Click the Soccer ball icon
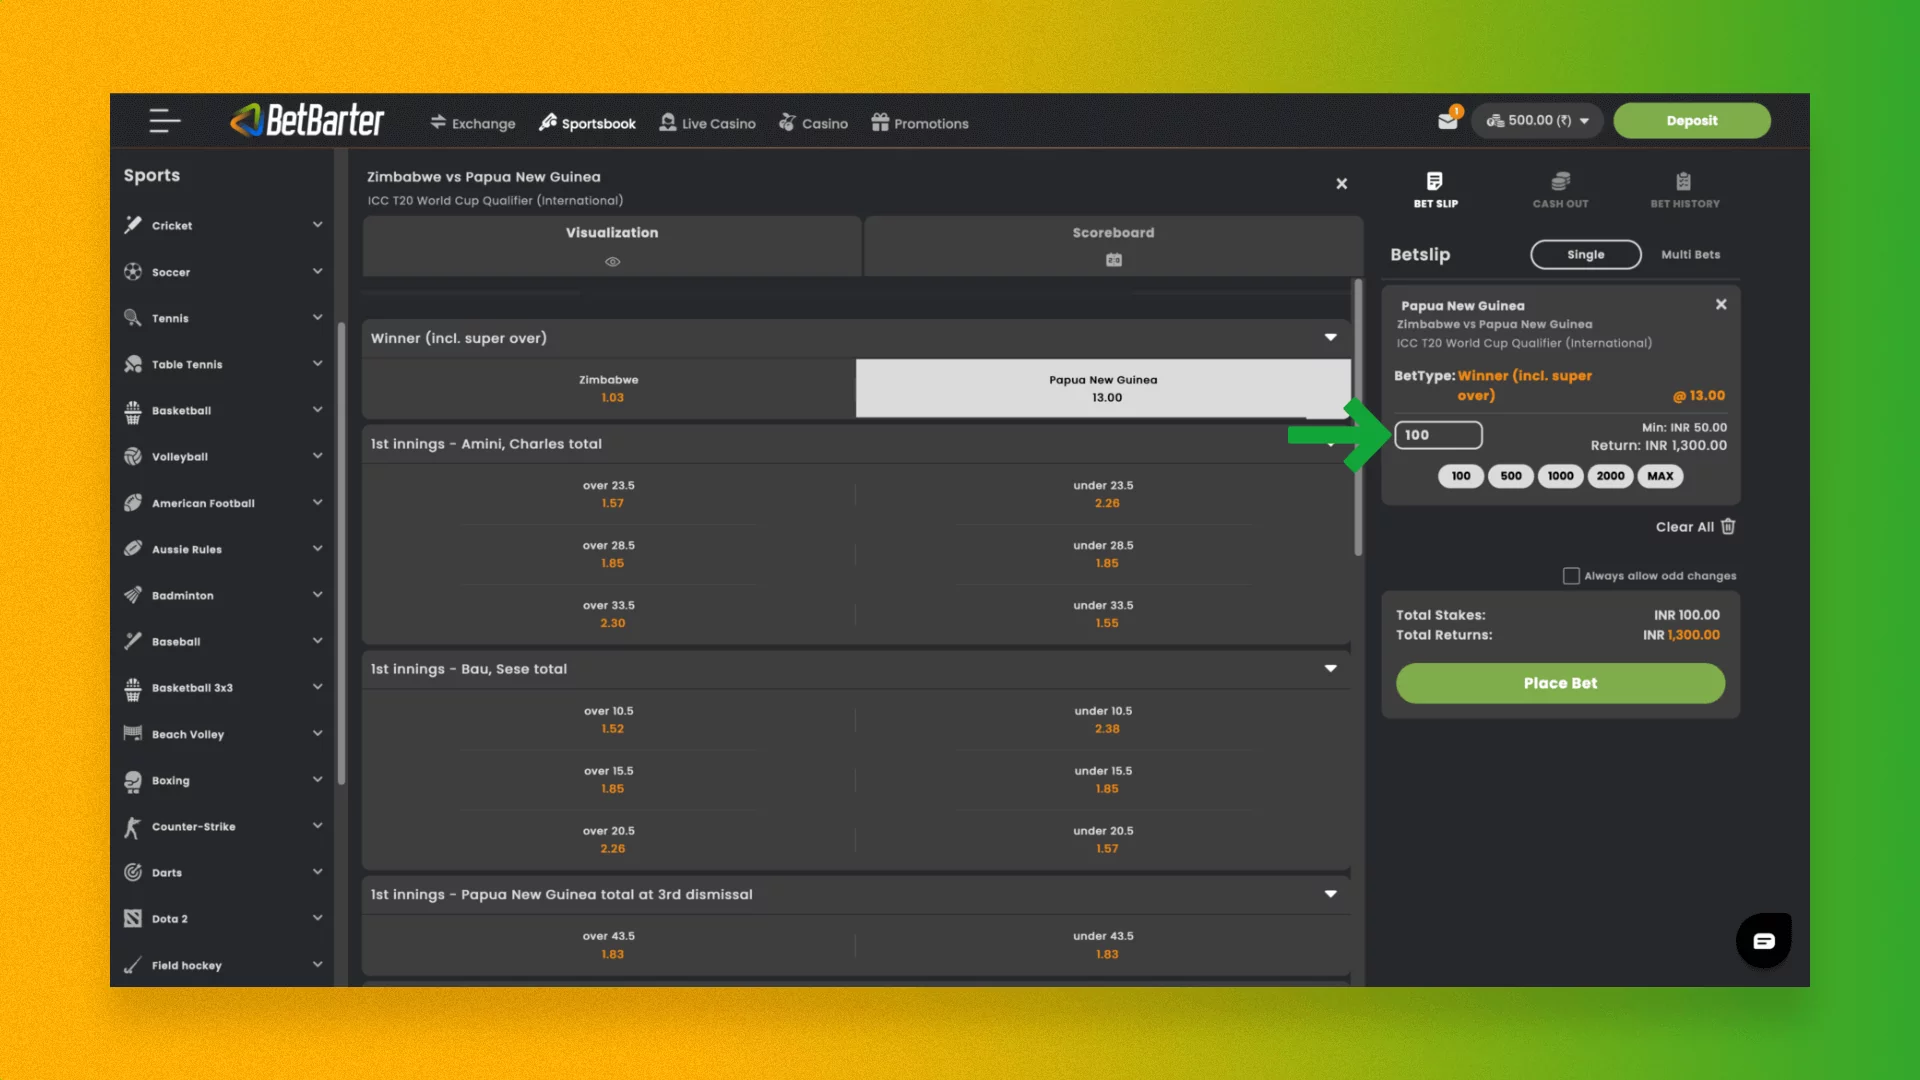 [x=132, y=272]
